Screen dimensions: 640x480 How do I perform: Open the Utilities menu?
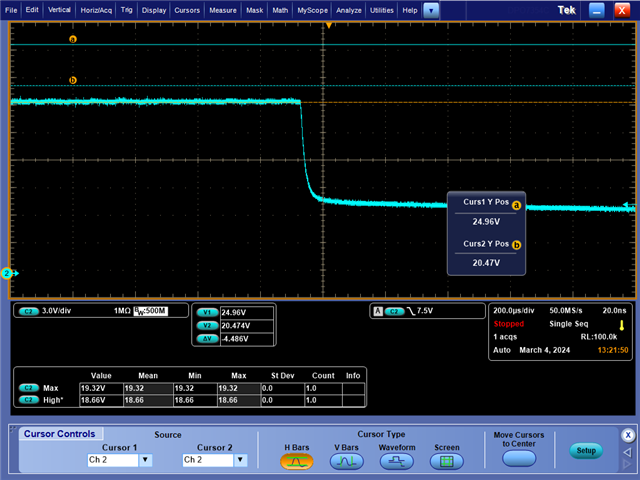tap(382, 10)
